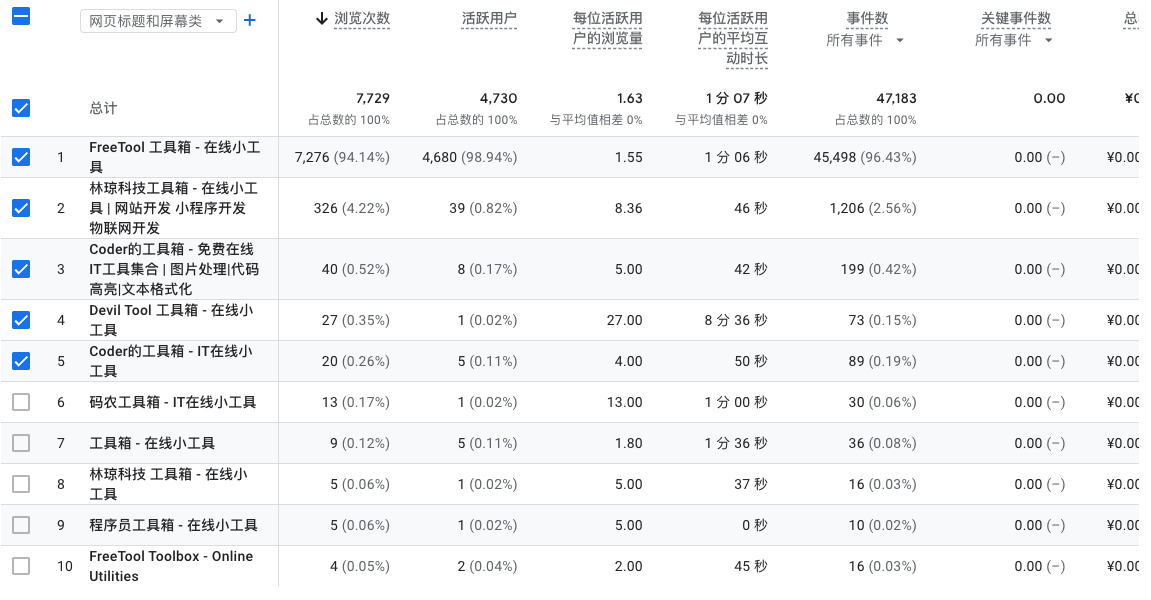
Task: Check row 10 FreeTool Toolbox checkbox
Action: (21, 566)
